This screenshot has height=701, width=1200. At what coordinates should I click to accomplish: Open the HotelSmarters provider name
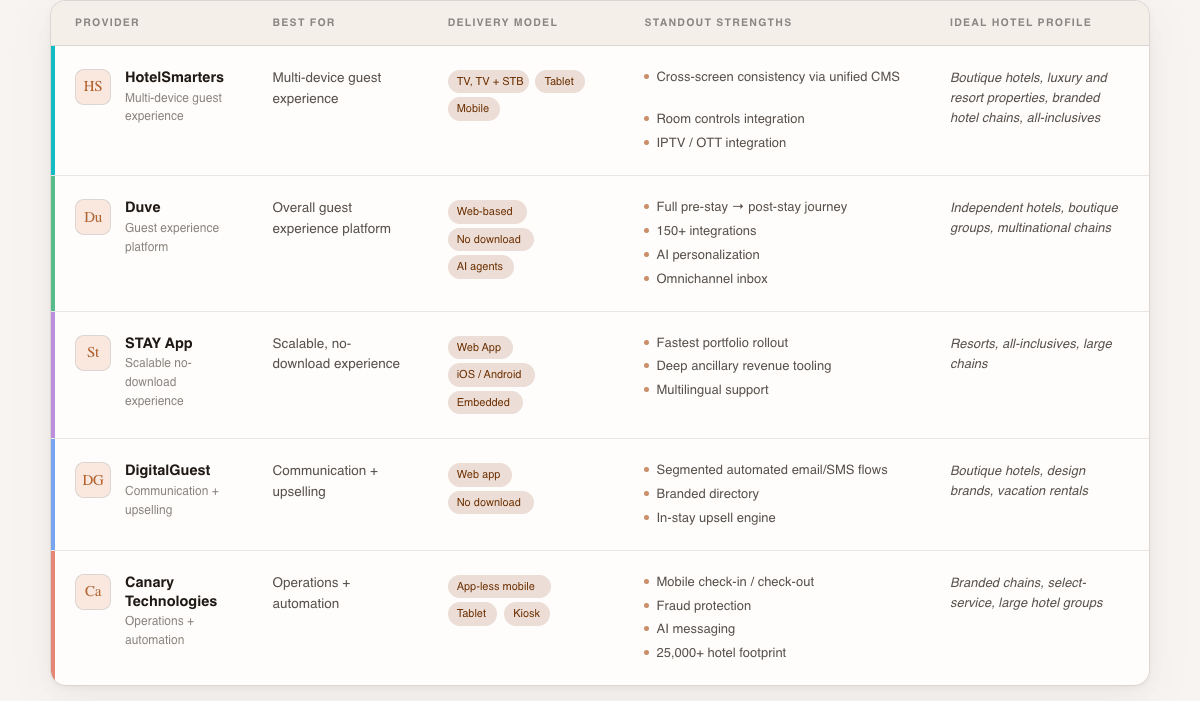[174, 77]
